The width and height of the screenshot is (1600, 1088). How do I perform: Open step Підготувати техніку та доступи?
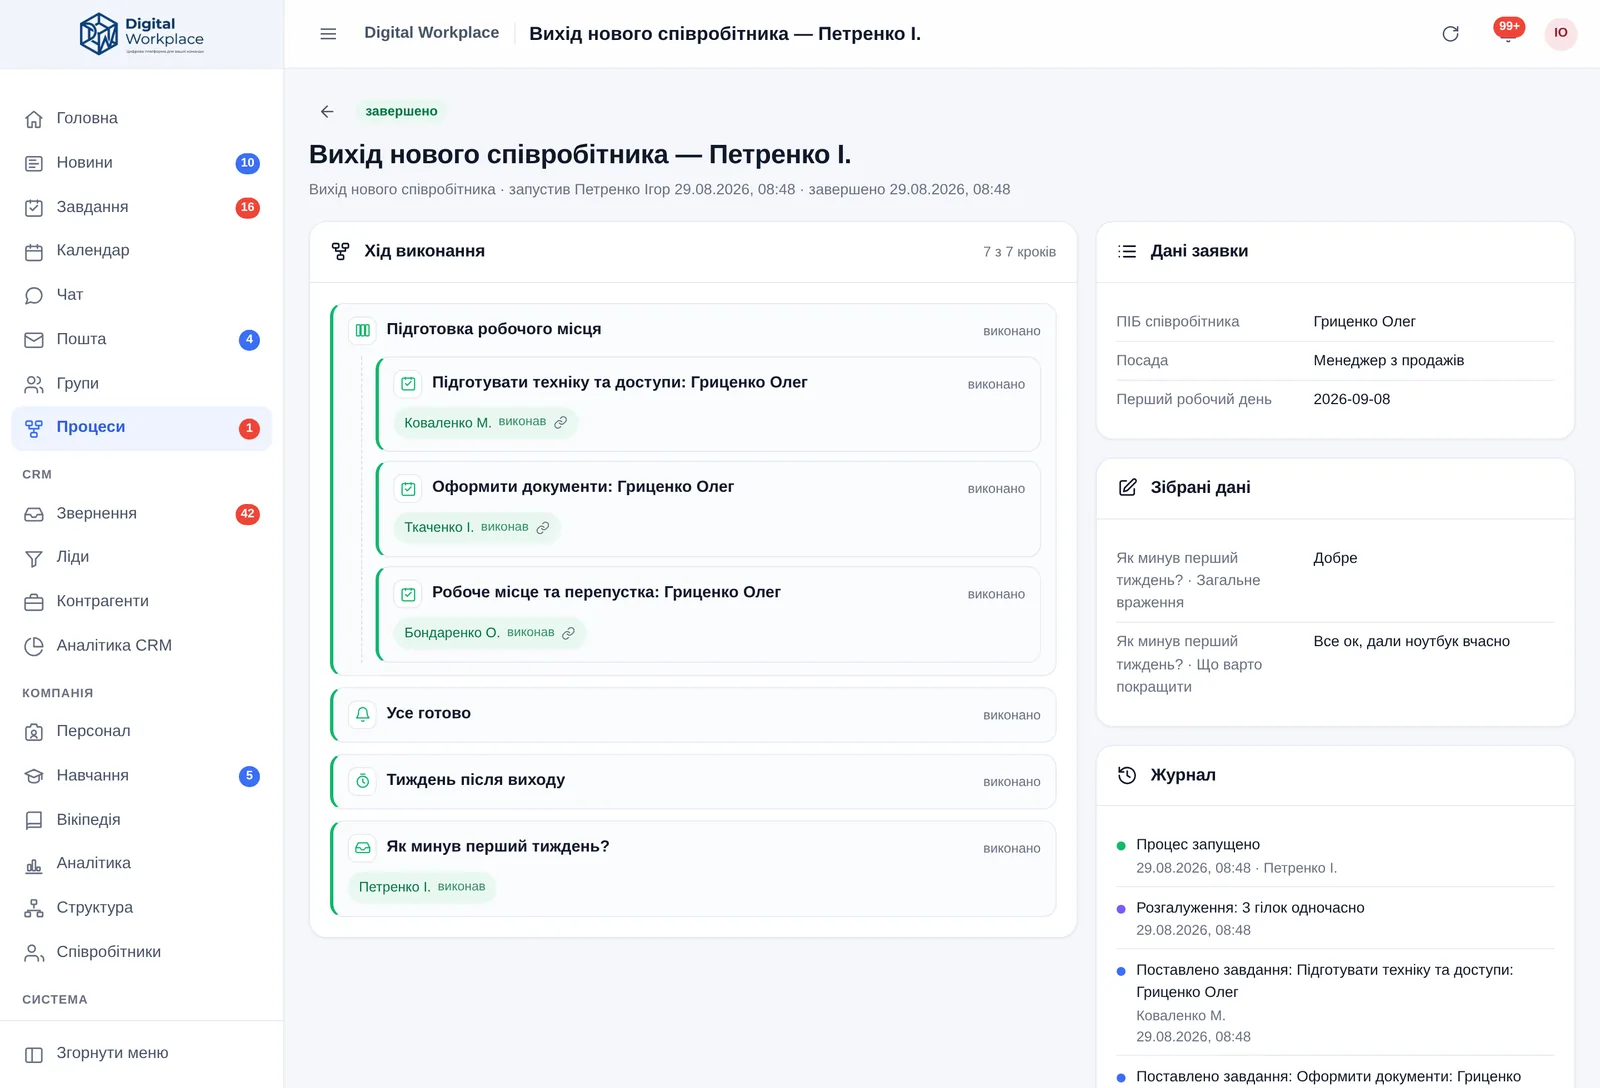708,404
